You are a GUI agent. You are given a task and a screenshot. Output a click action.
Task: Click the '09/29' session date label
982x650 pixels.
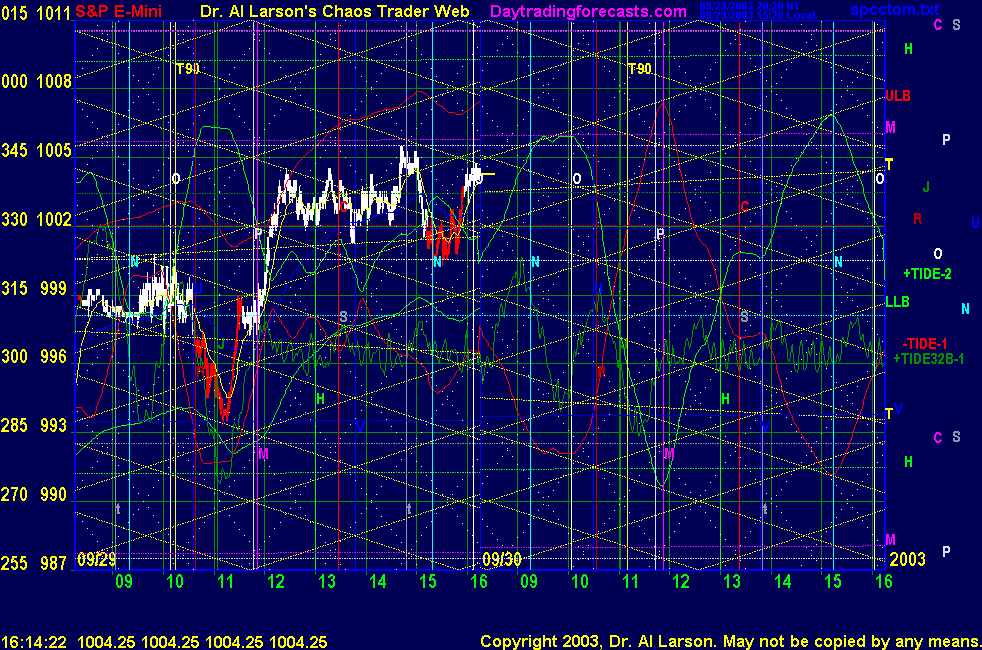point(96,559)
